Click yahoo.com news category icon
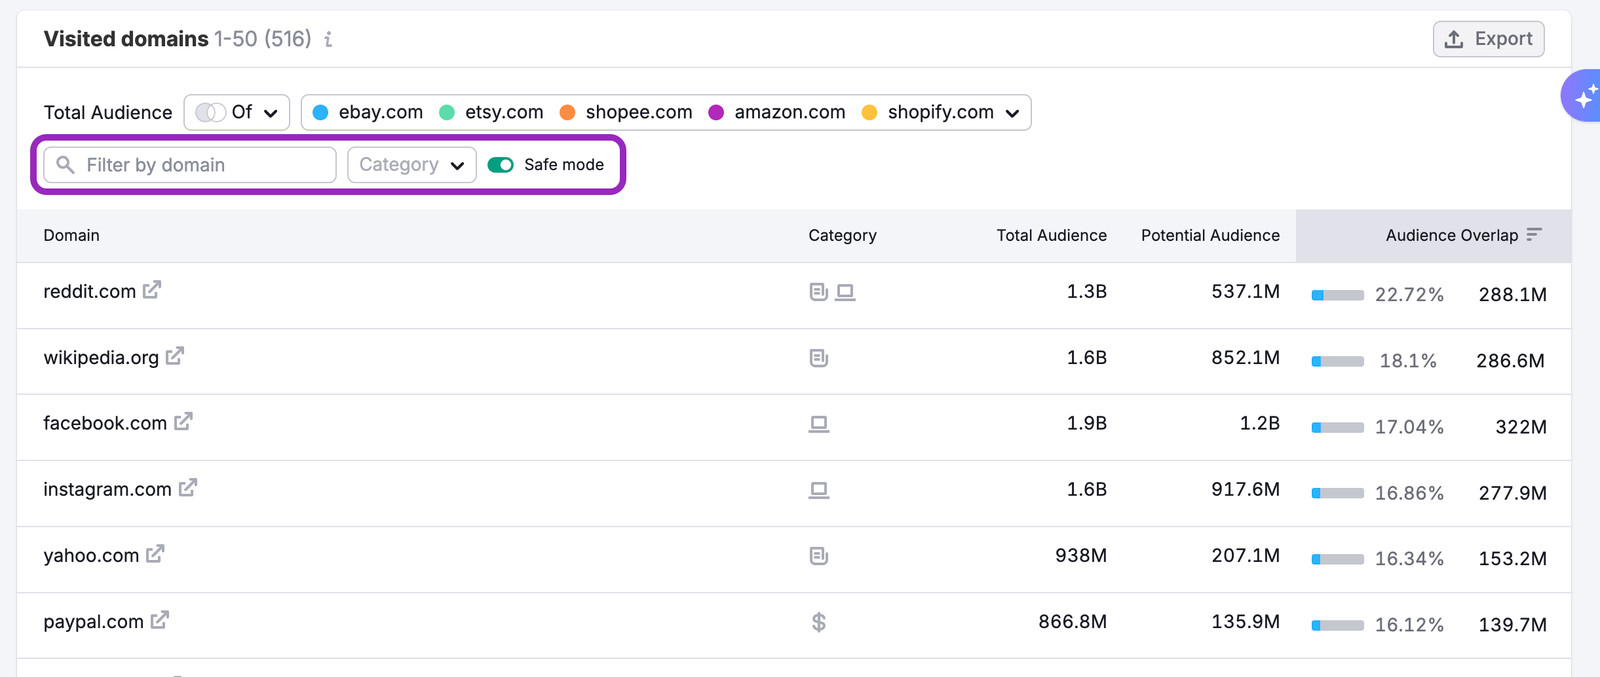This screenshot has height=677, width=1600. click(x=819, y=556)
